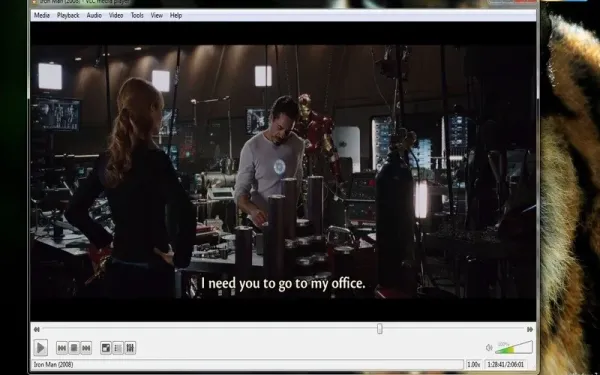Image resolution: width=600 pixels, height=375 pixels.
Task: Open the Tools menu
Action: (137, 15)
